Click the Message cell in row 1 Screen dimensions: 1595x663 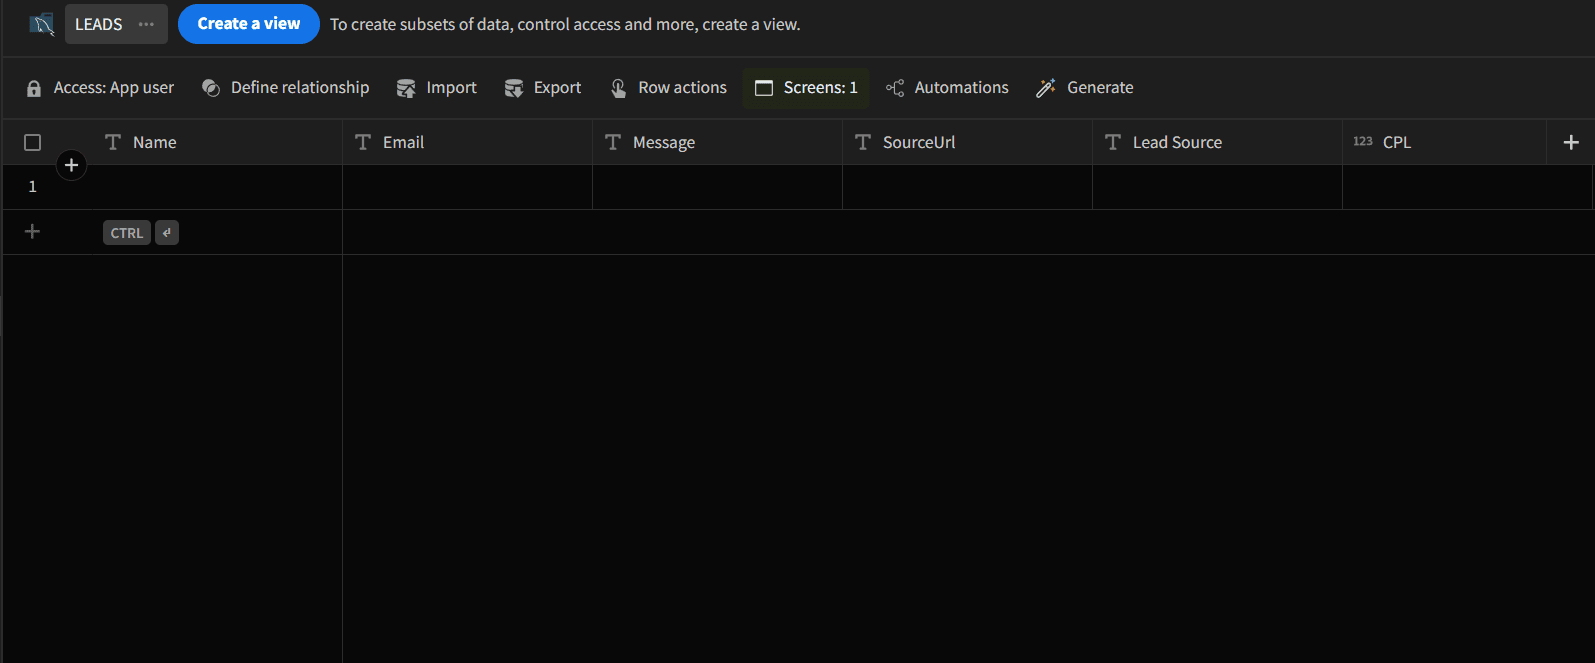(718, 187)
